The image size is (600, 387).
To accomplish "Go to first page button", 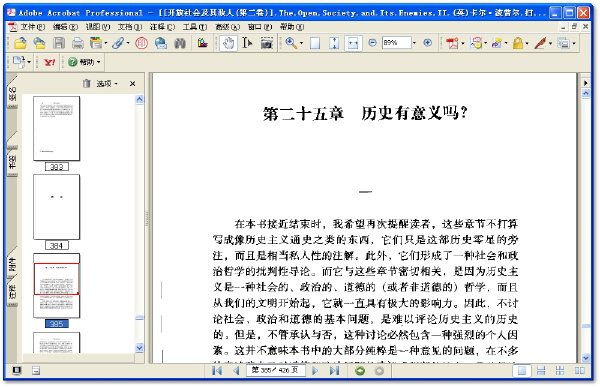I will tap(217, 371).
